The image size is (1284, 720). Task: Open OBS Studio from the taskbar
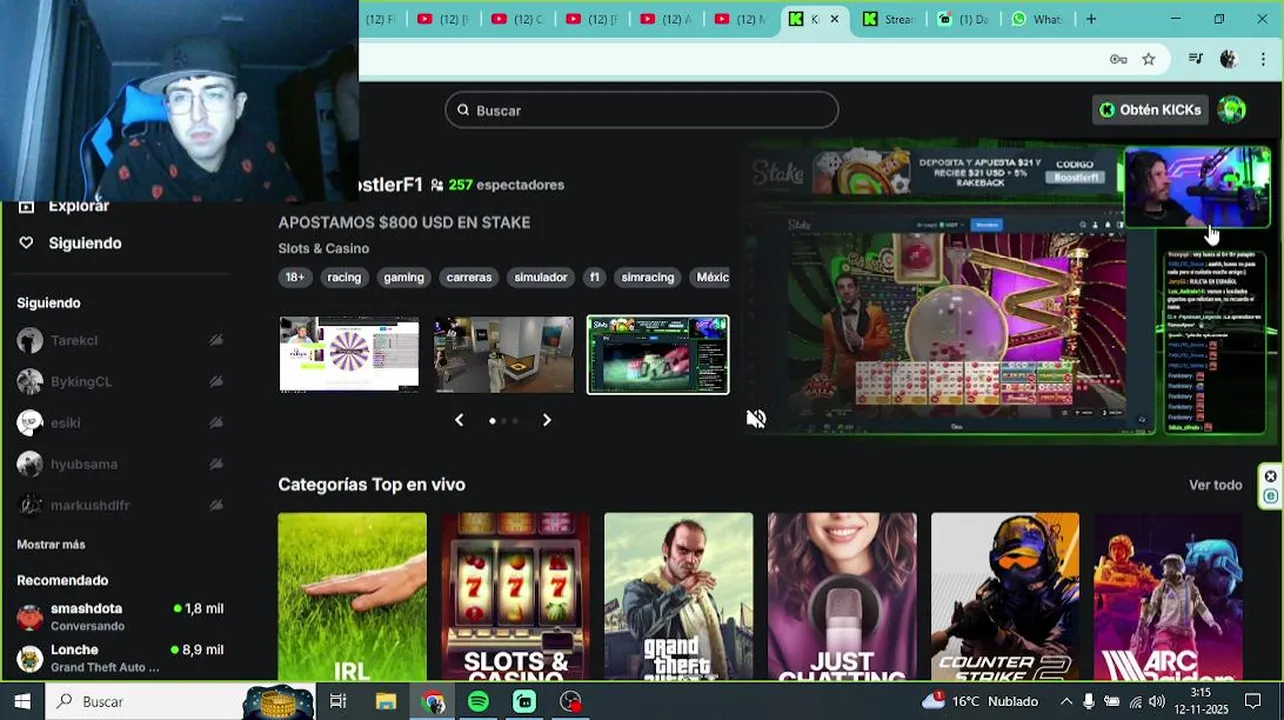(571, 701)
